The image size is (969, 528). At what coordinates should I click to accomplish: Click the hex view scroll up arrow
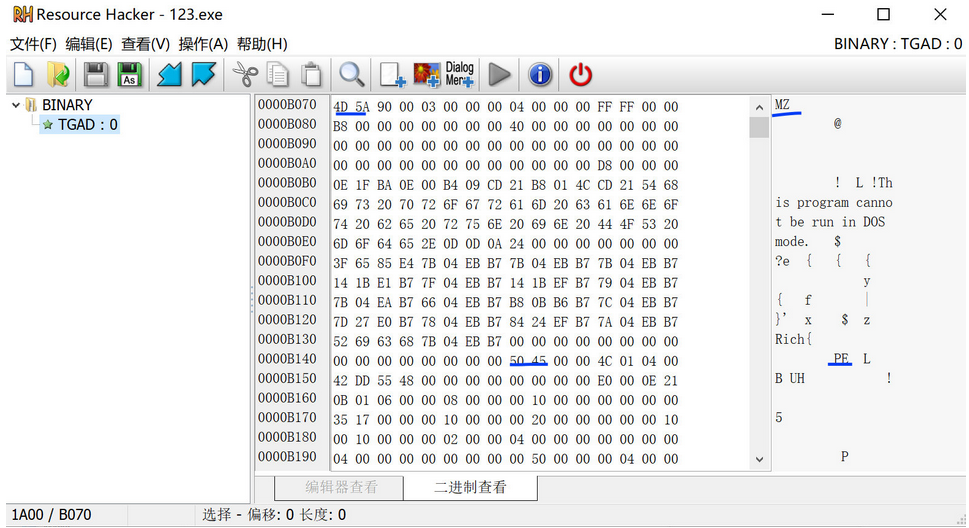[x=760, y=108]
